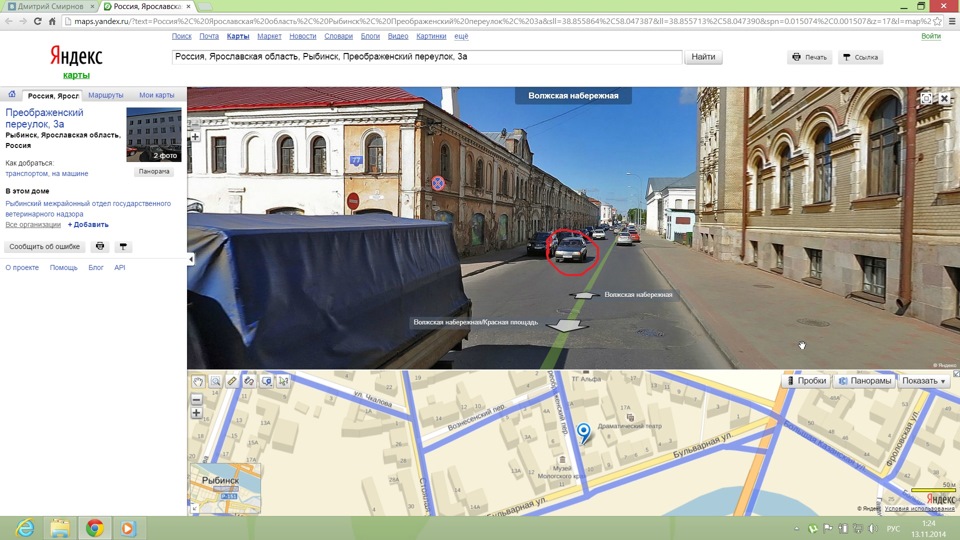The width and height of the screenshot is (960, 540).
Task: Open File Explorer from taskbar
Action: [x=59, y=528]
